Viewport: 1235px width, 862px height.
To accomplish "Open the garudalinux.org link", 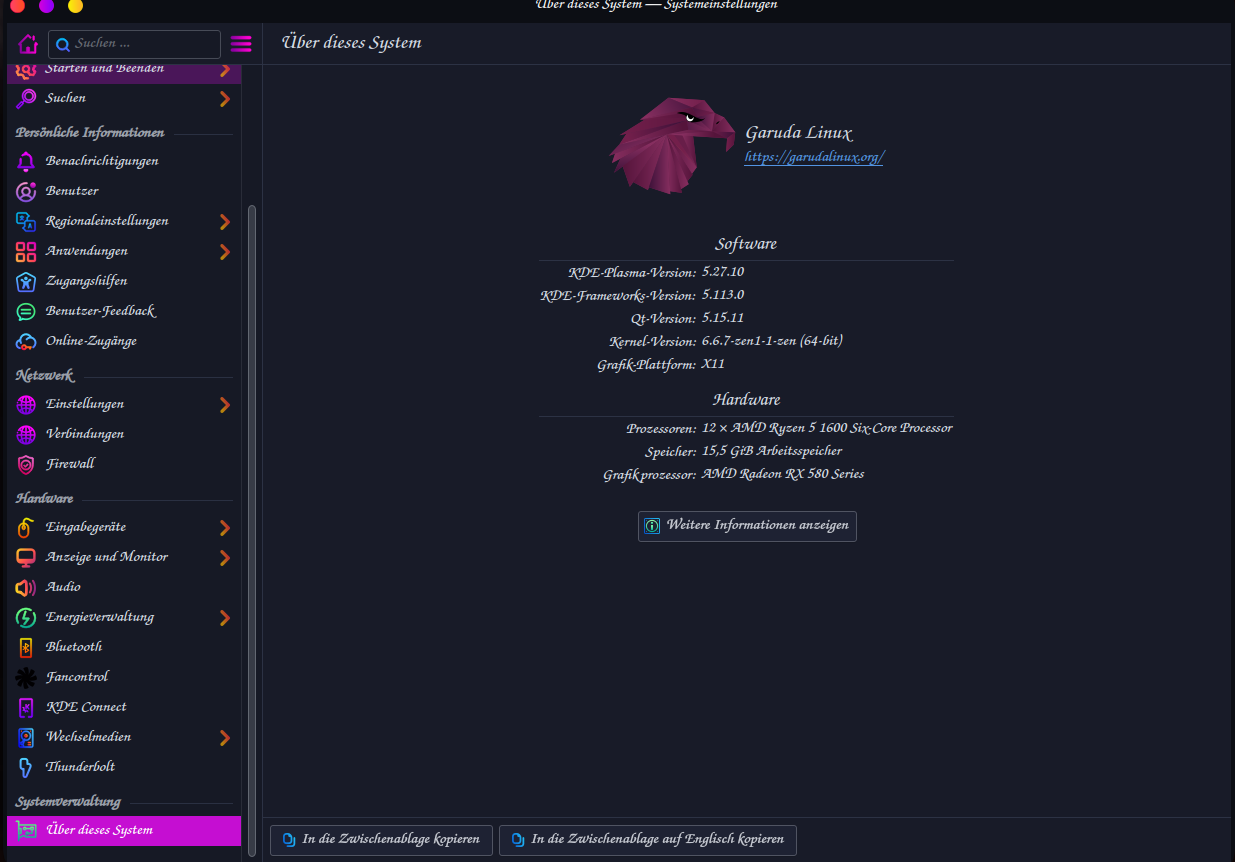I will [814, 157].
